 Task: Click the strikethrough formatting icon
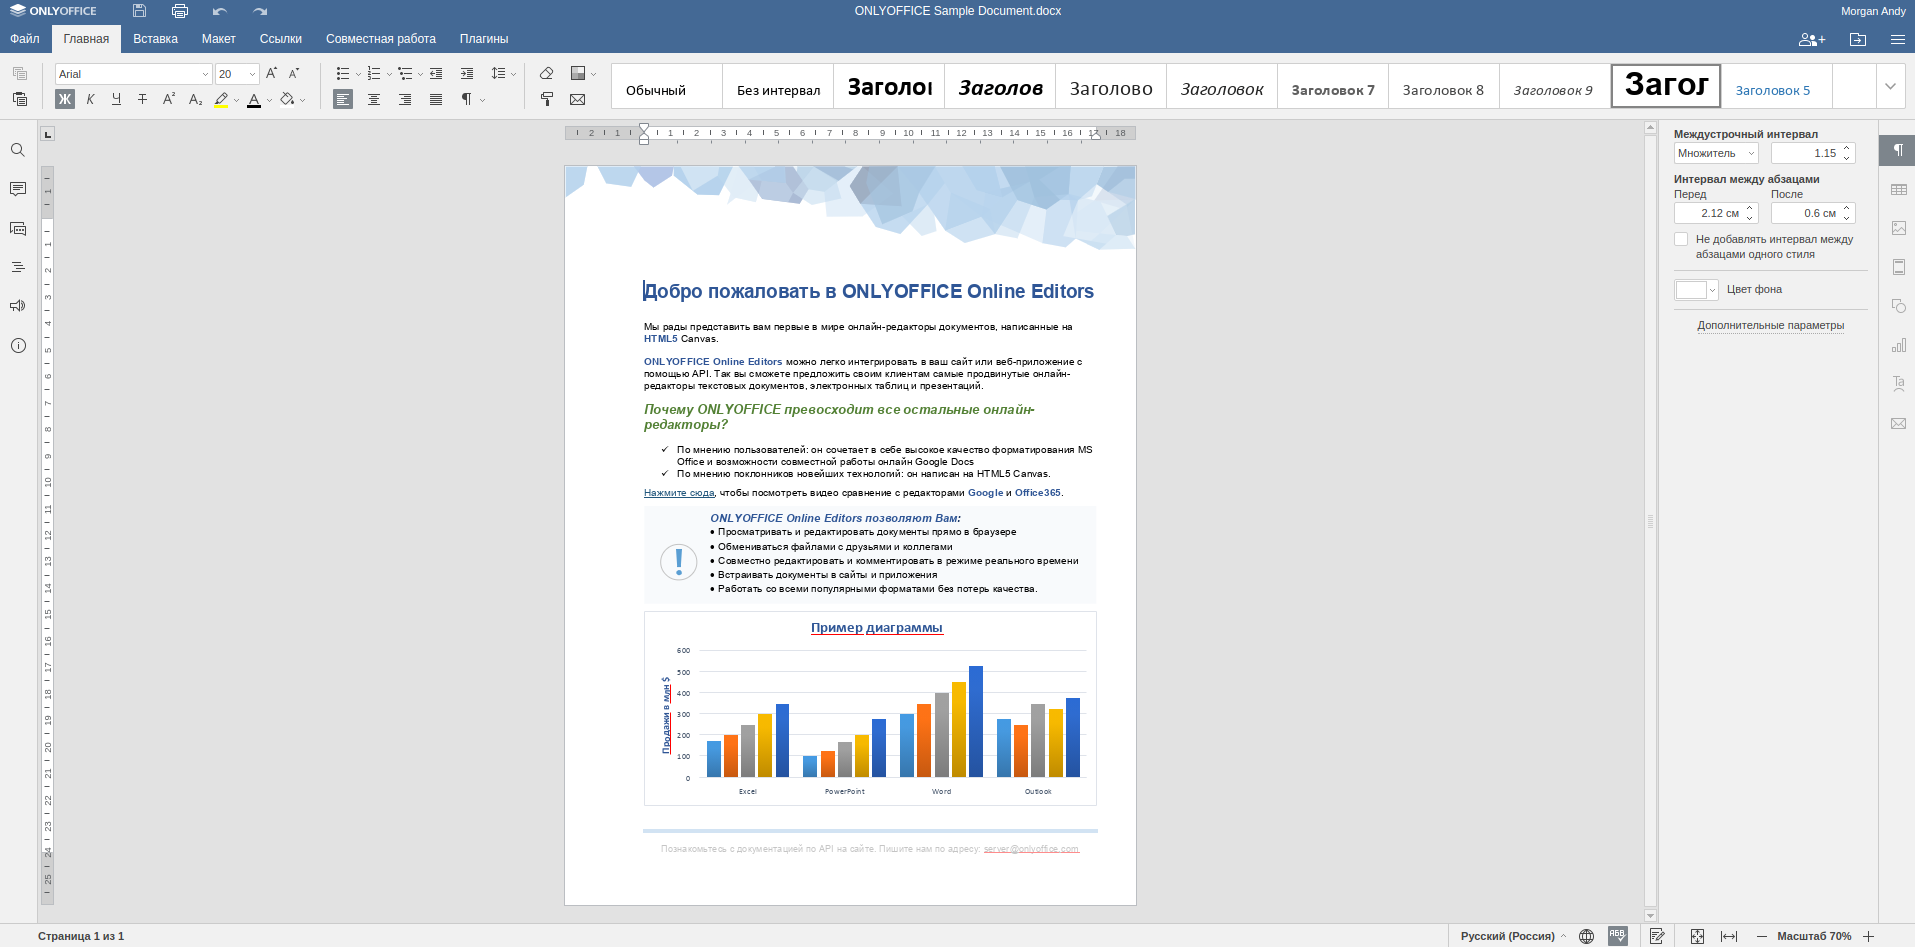[142, 99]
